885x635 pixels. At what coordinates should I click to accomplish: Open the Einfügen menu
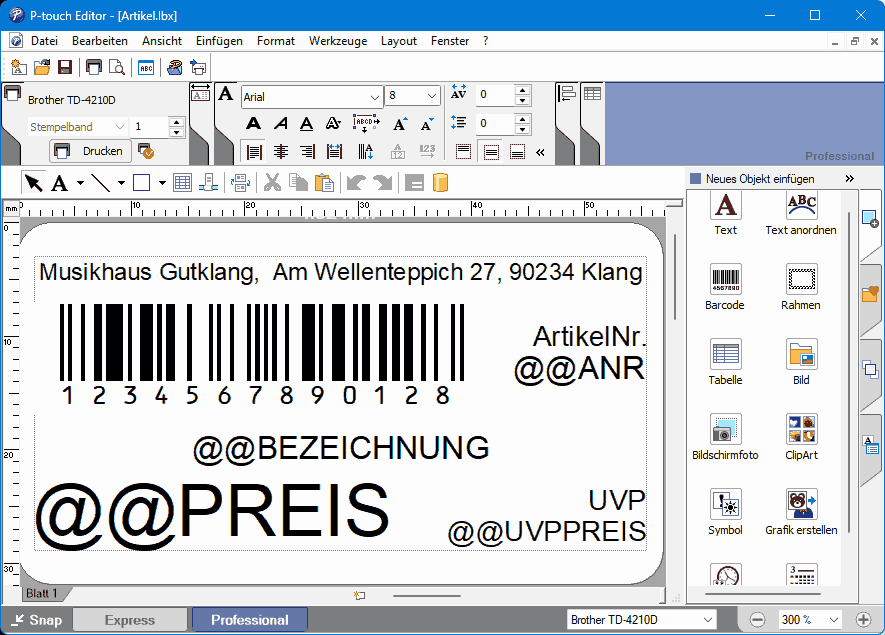tap(219, 41)
